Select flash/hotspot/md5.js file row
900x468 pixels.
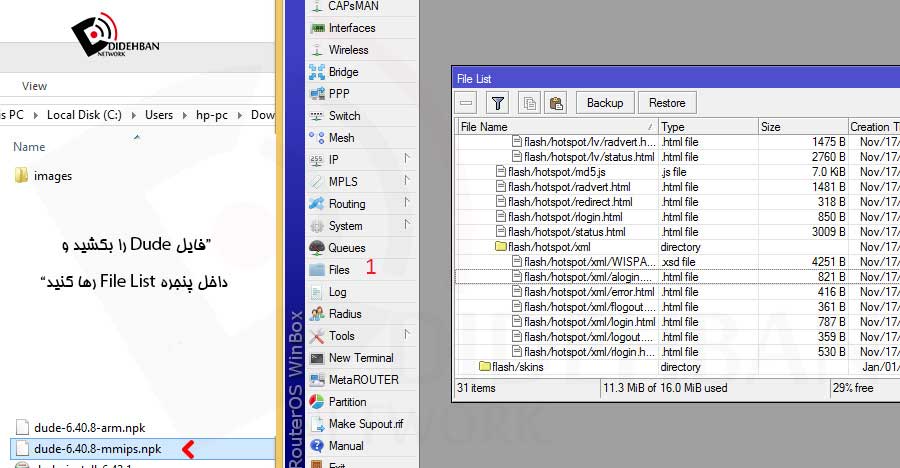click(x=677, y=172)
